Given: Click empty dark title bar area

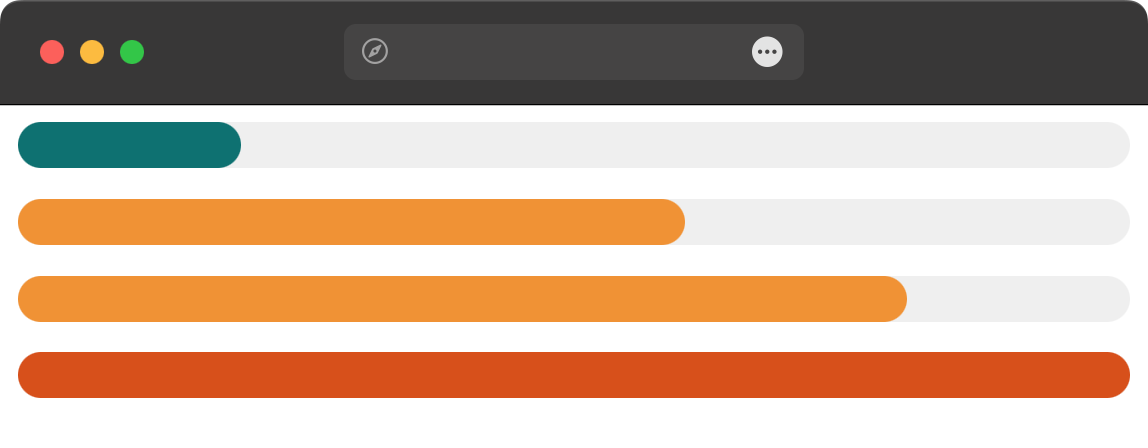Looking at the screenshot, I should pos(974,52).
